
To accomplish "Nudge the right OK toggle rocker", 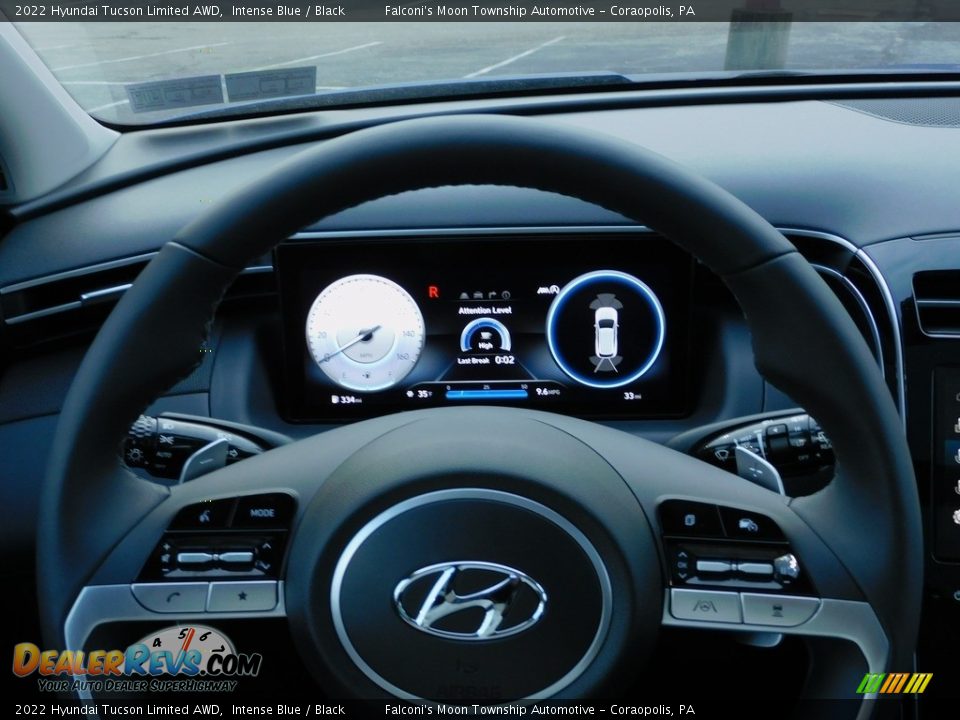I will click(x=735, y=567).
